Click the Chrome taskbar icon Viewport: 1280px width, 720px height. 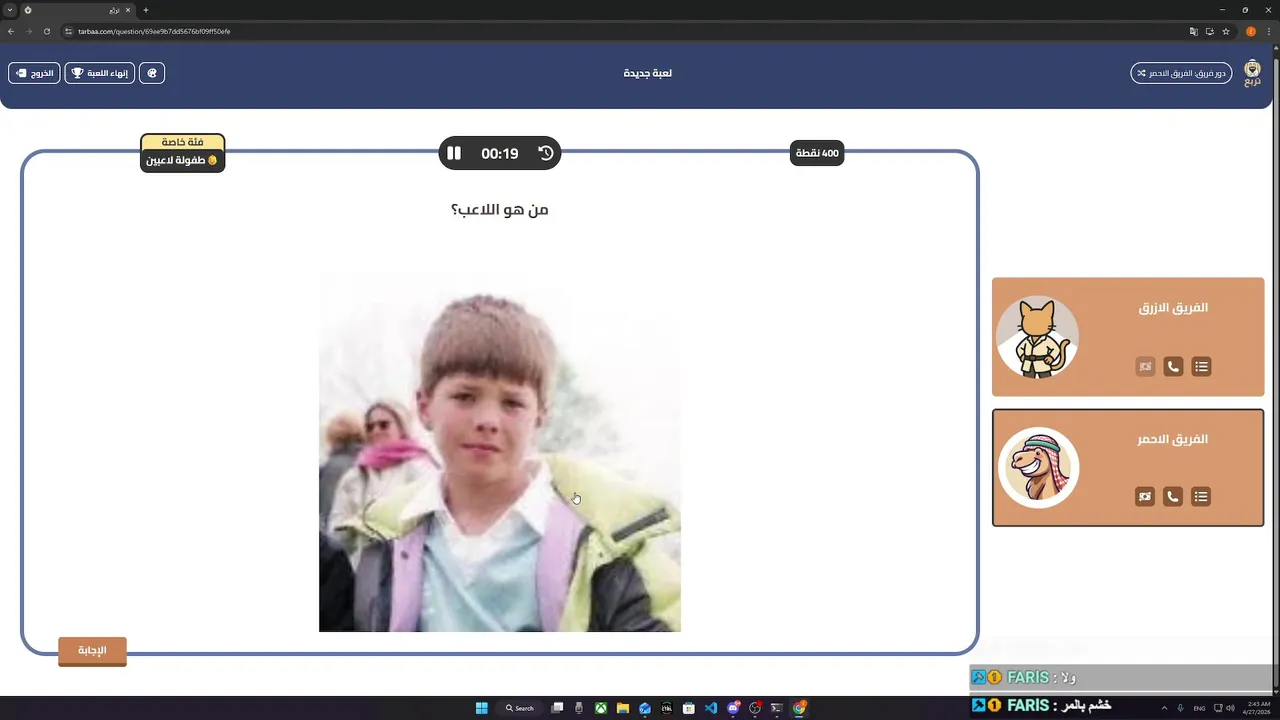point(799,708)
